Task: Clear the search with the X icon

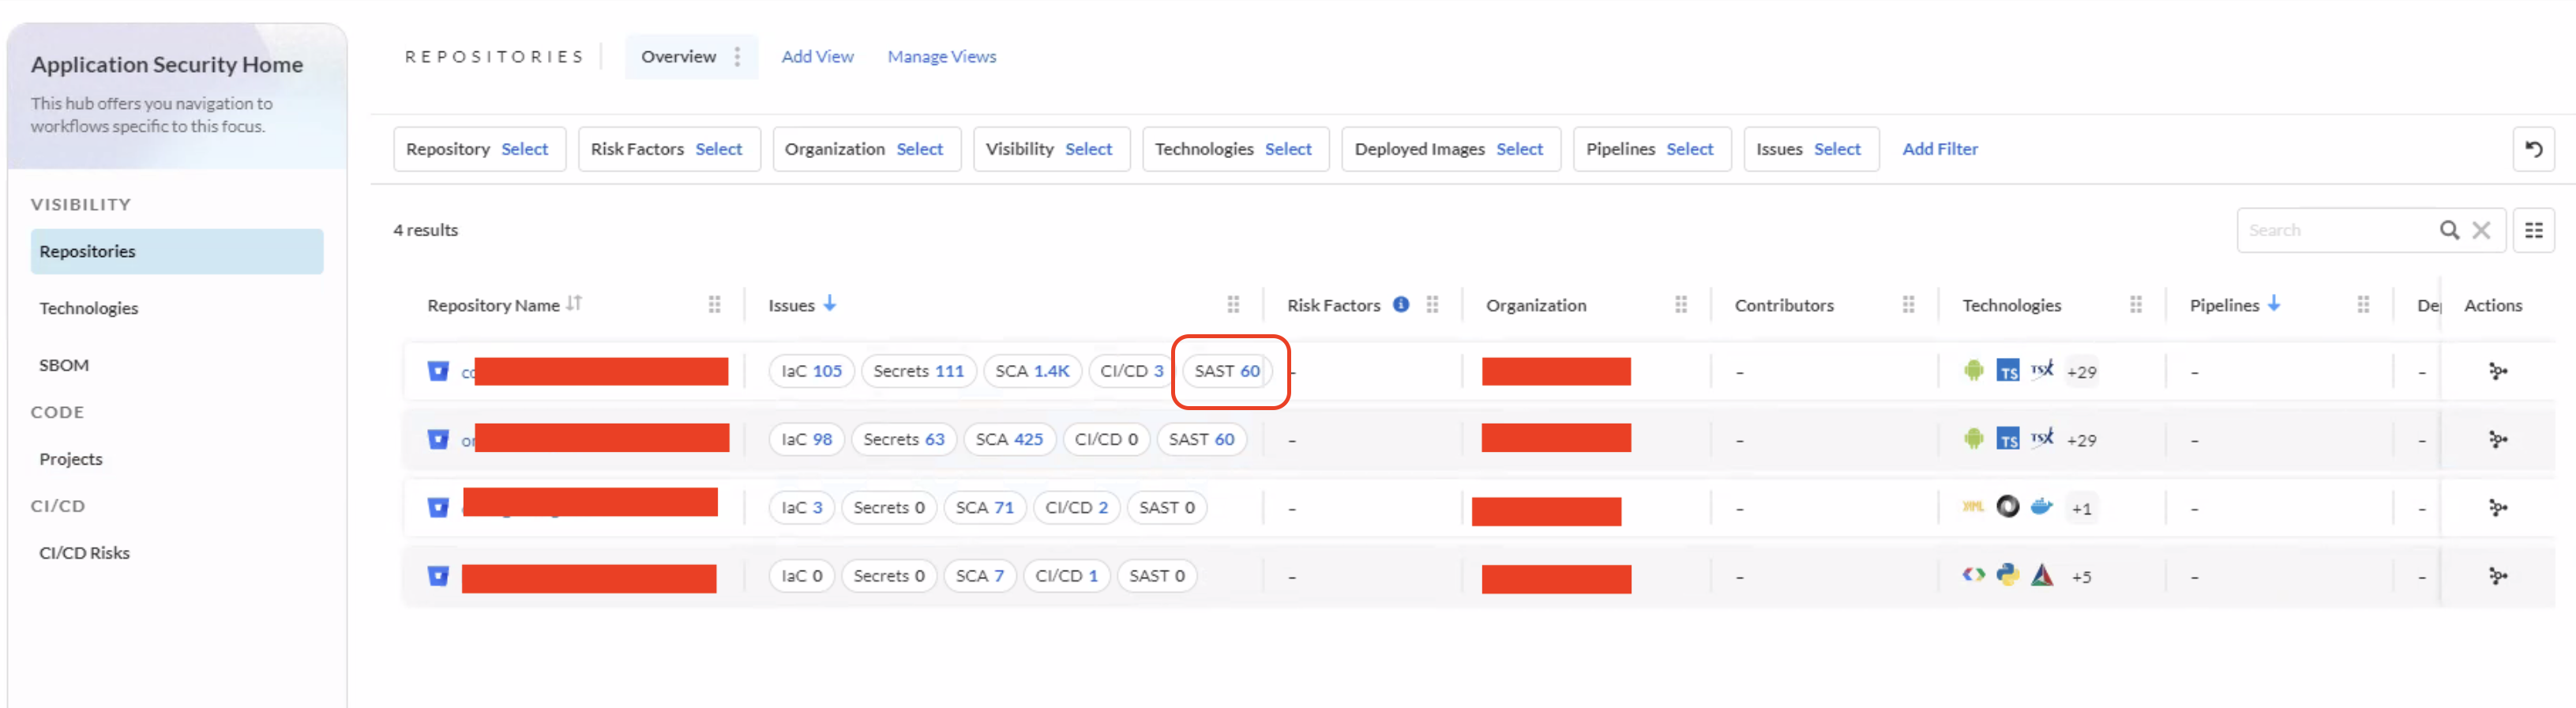Action: click(x=2481, y=230)
